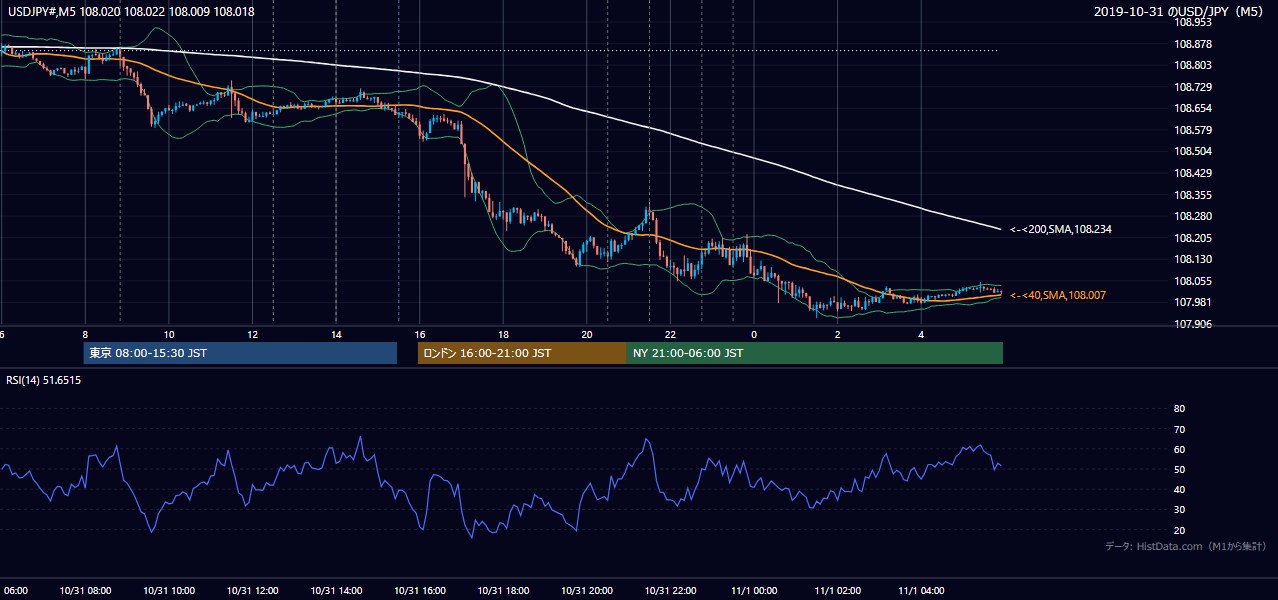Click the Tokyo 08:00-15:30 JST session bar
Image resolution: width=1278 pixels, height=600 pixels.
[240, 353]
